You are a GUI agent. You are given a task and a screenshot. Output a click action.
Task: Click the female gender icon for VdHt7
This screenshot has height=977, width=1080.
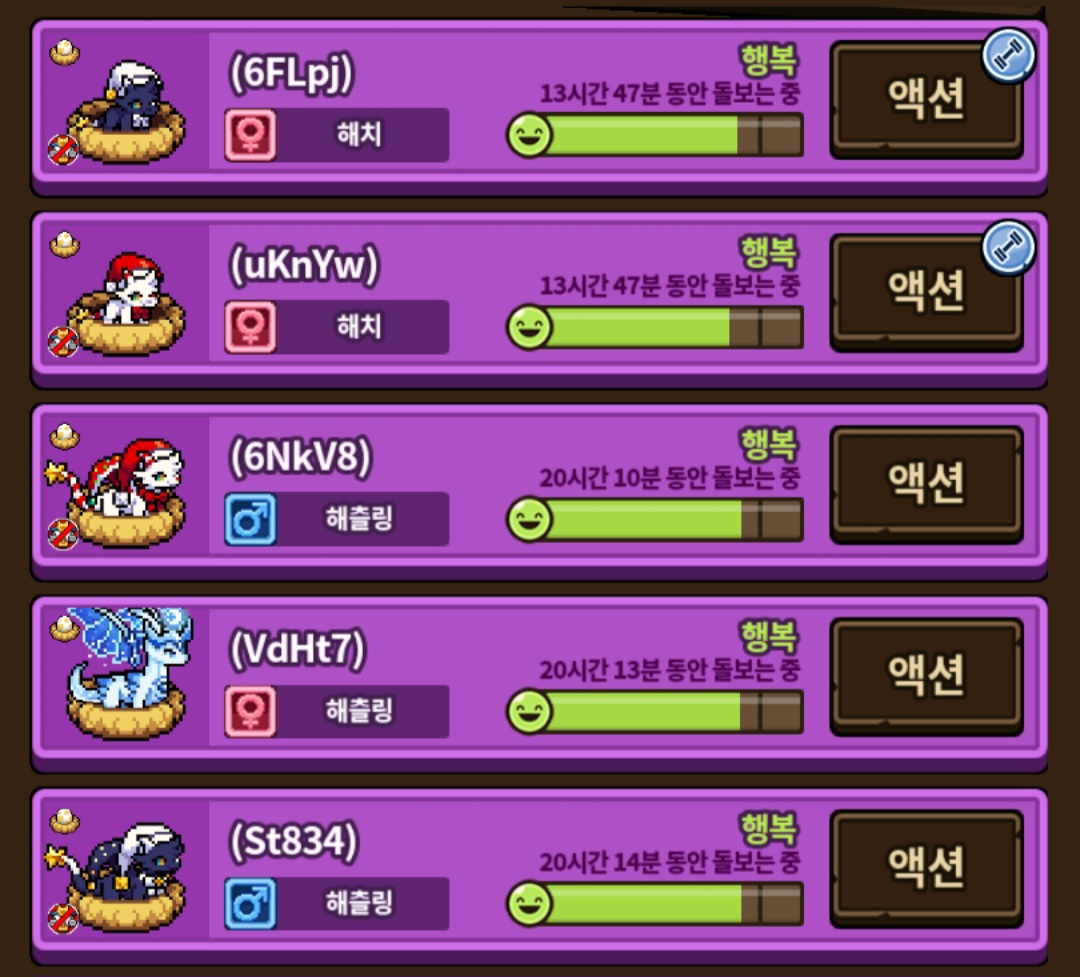pyautogui.click(x=250, y=712)
